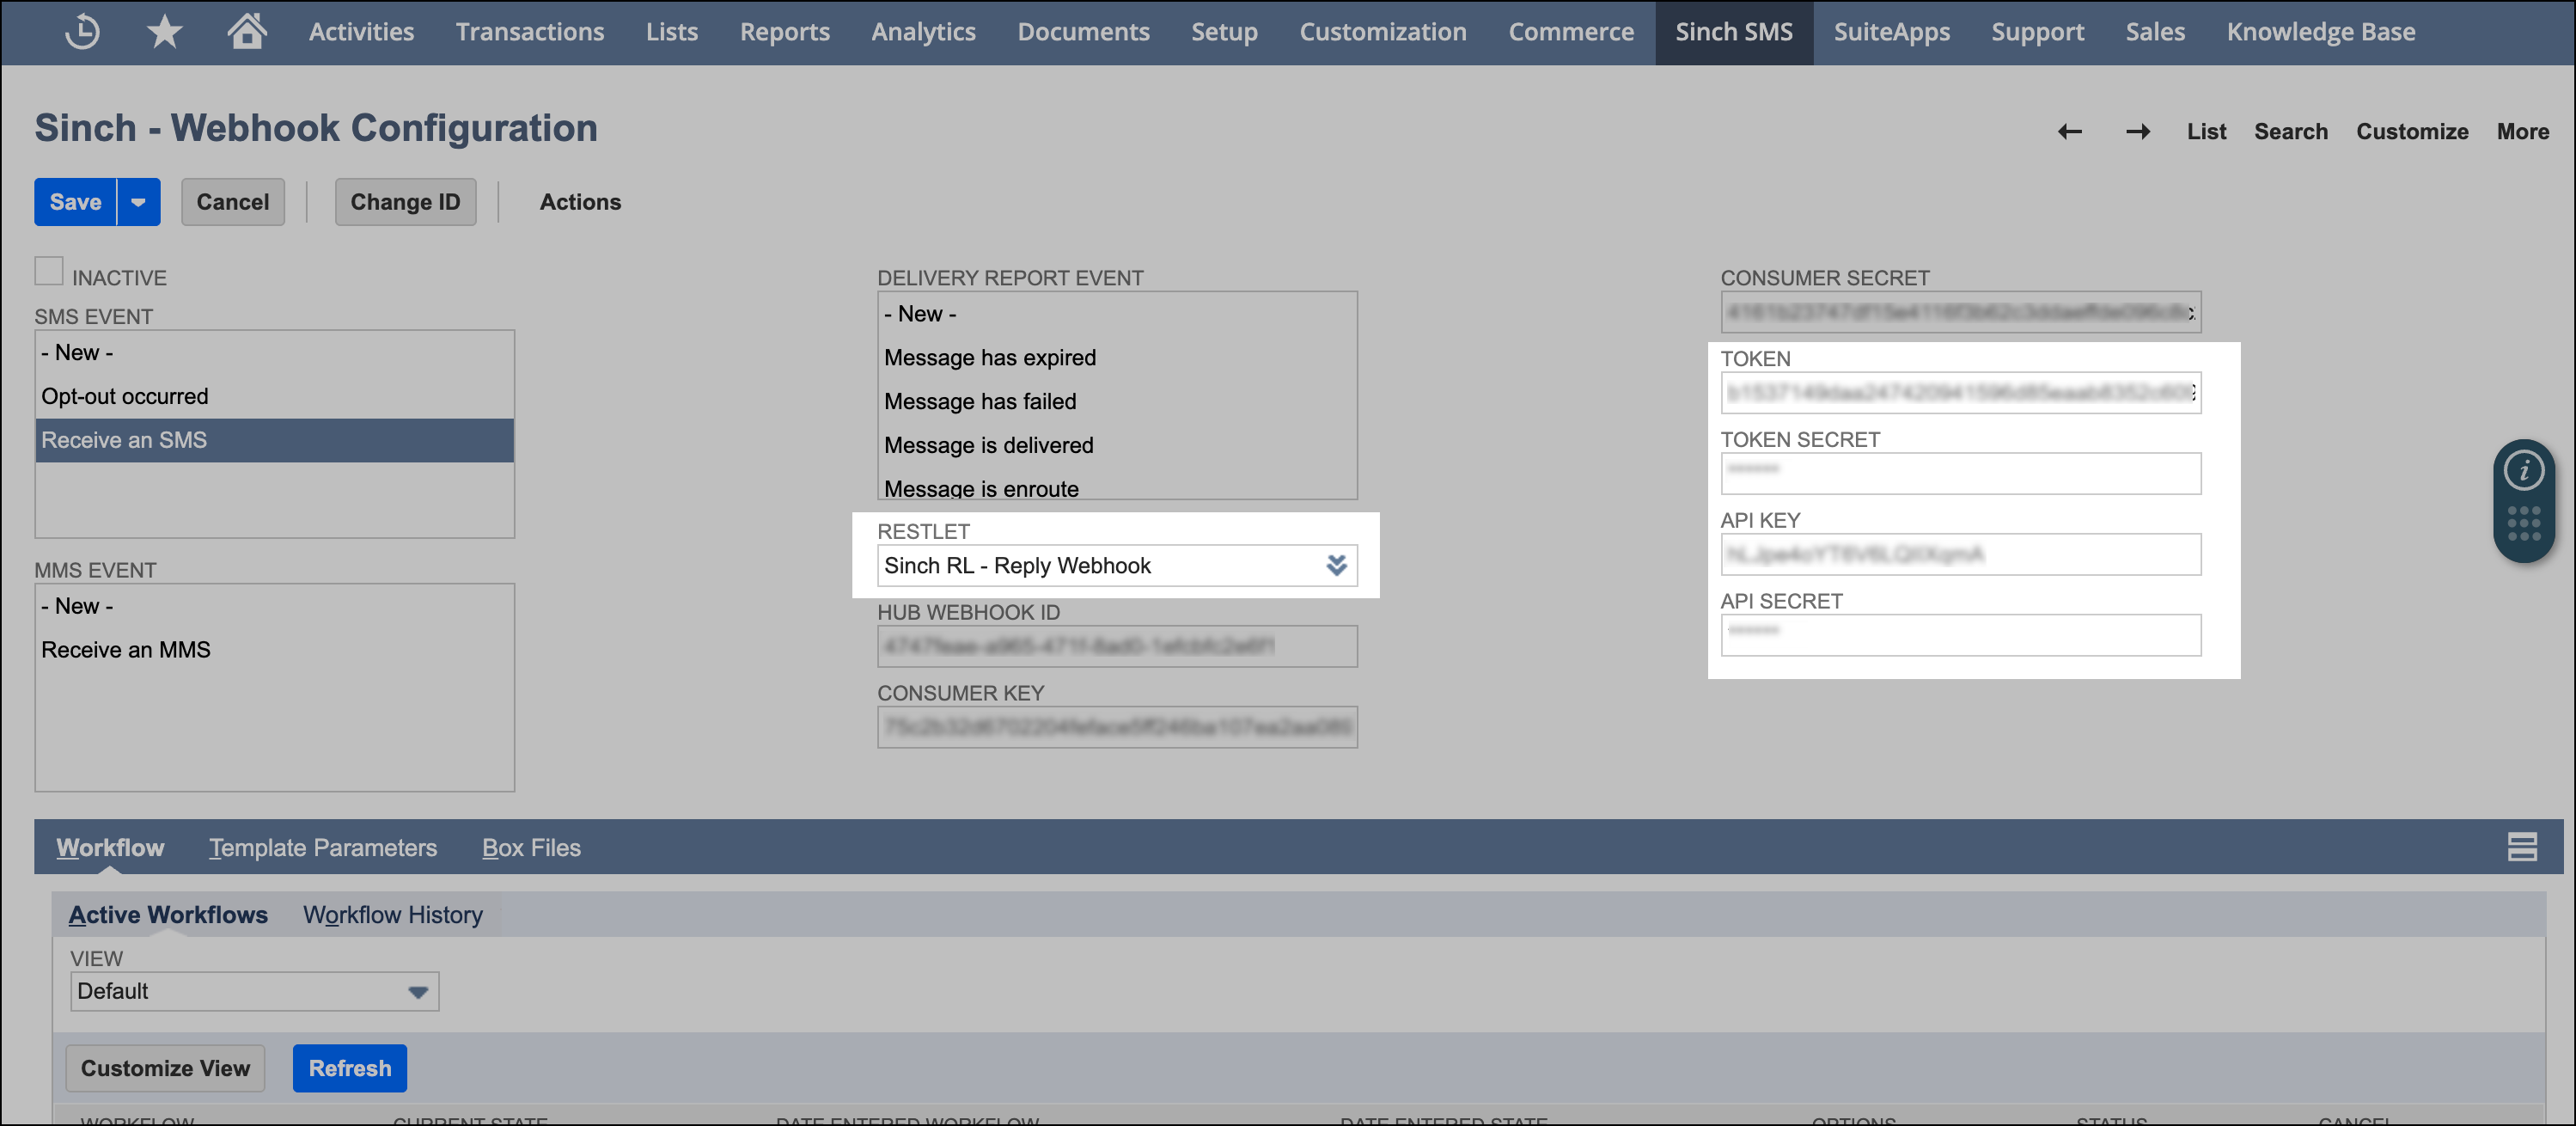This screenshot has width=2576, height=1126.
Task: Open the Save button dropdown arrow
Action: pos(139,202)
